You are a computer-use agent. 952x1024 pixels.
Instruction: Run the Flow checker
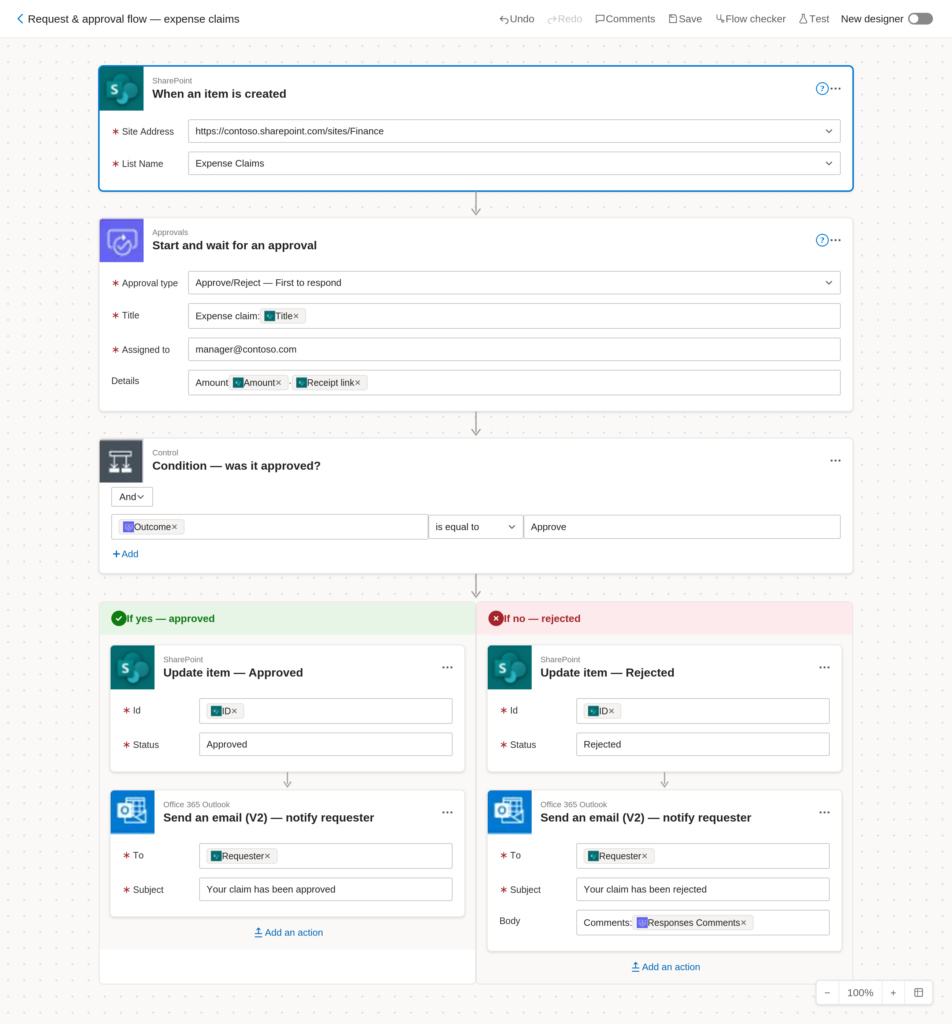[750, 19]
